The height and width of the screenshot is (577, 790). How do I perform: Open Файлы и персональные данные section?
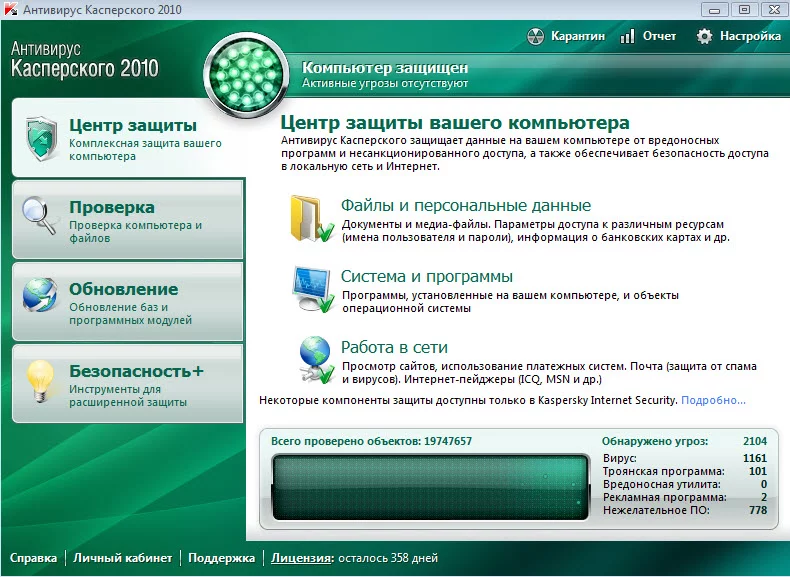[x=466, y=206]
